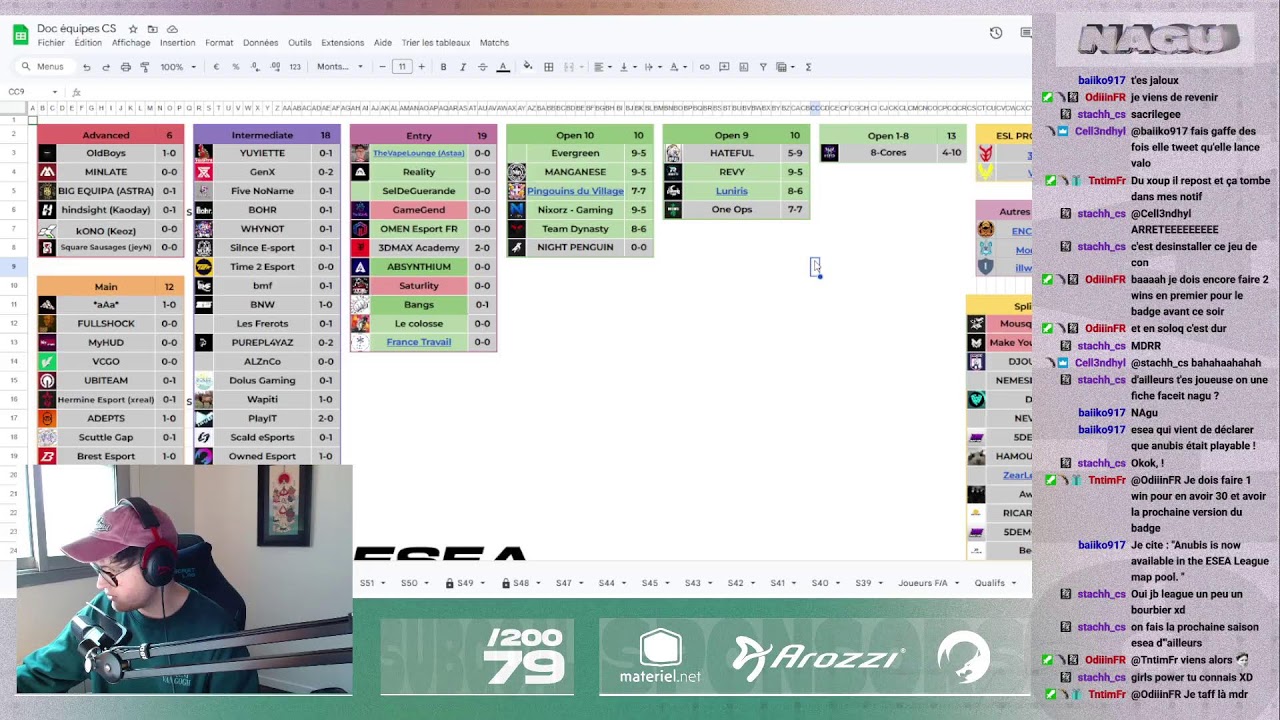Open the zoom 100% dropdown
1280x720 pixels.
(x=177, y=67)
